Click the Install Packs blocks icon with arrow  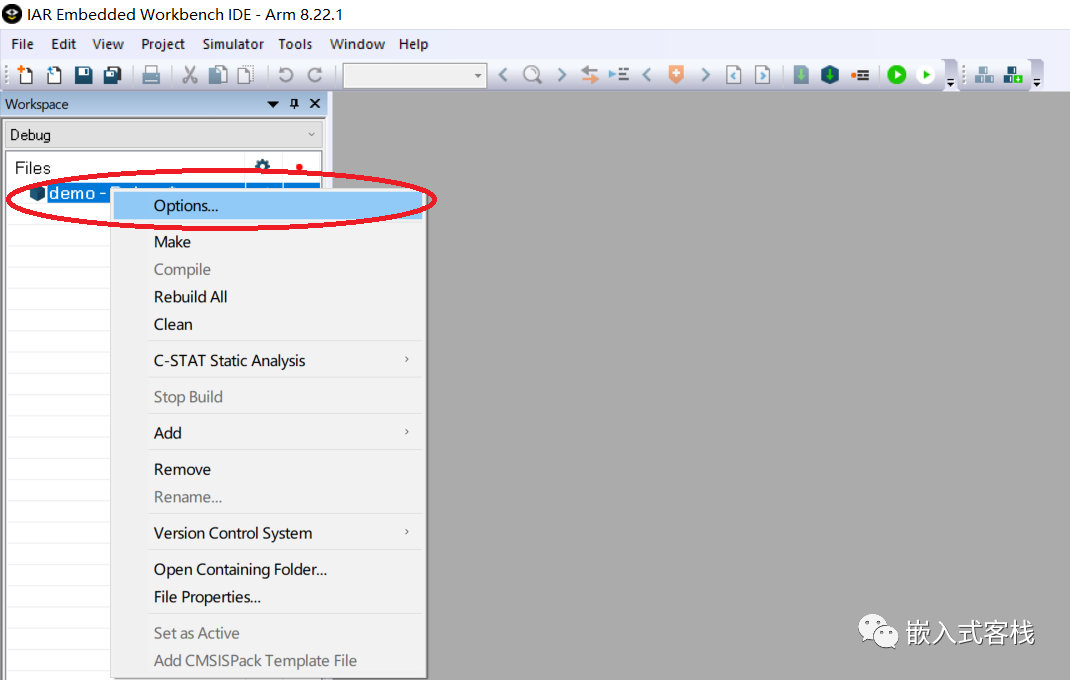(1013, 74)
